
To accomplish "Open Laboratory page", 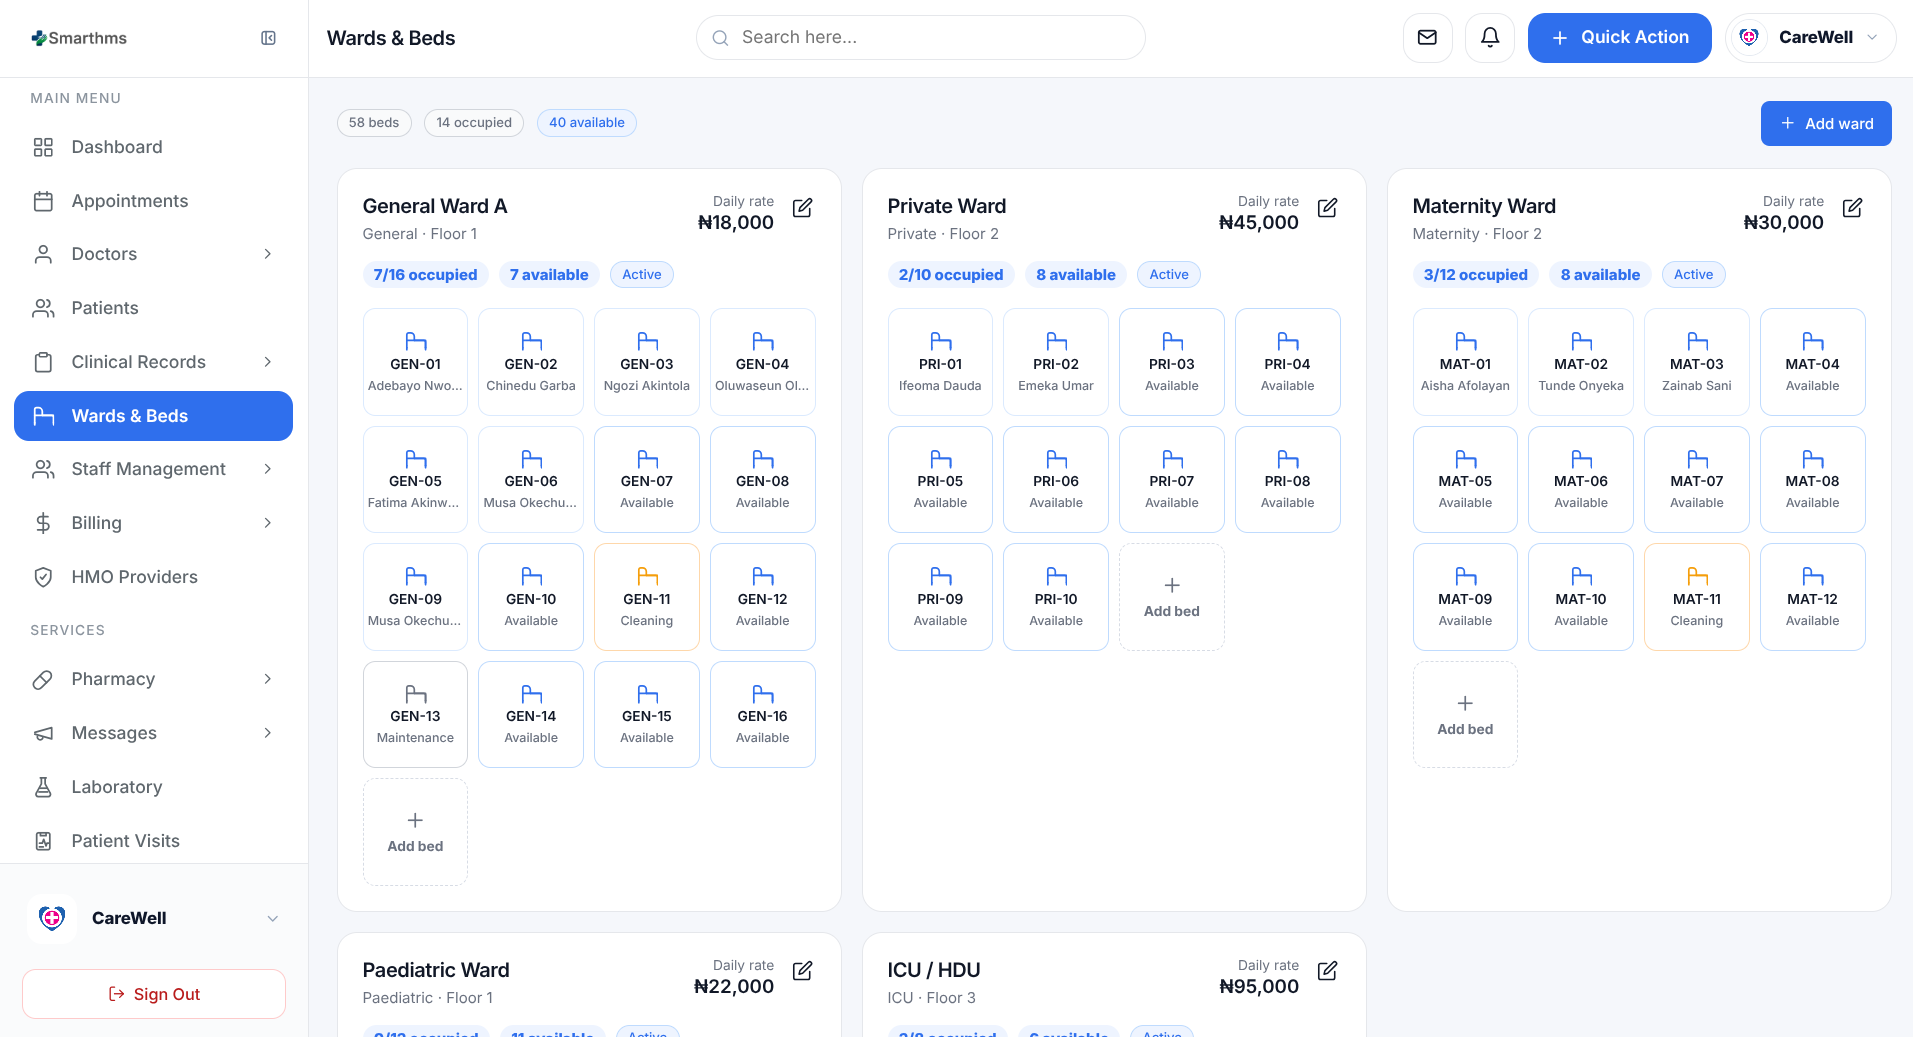I will [154, 787].
